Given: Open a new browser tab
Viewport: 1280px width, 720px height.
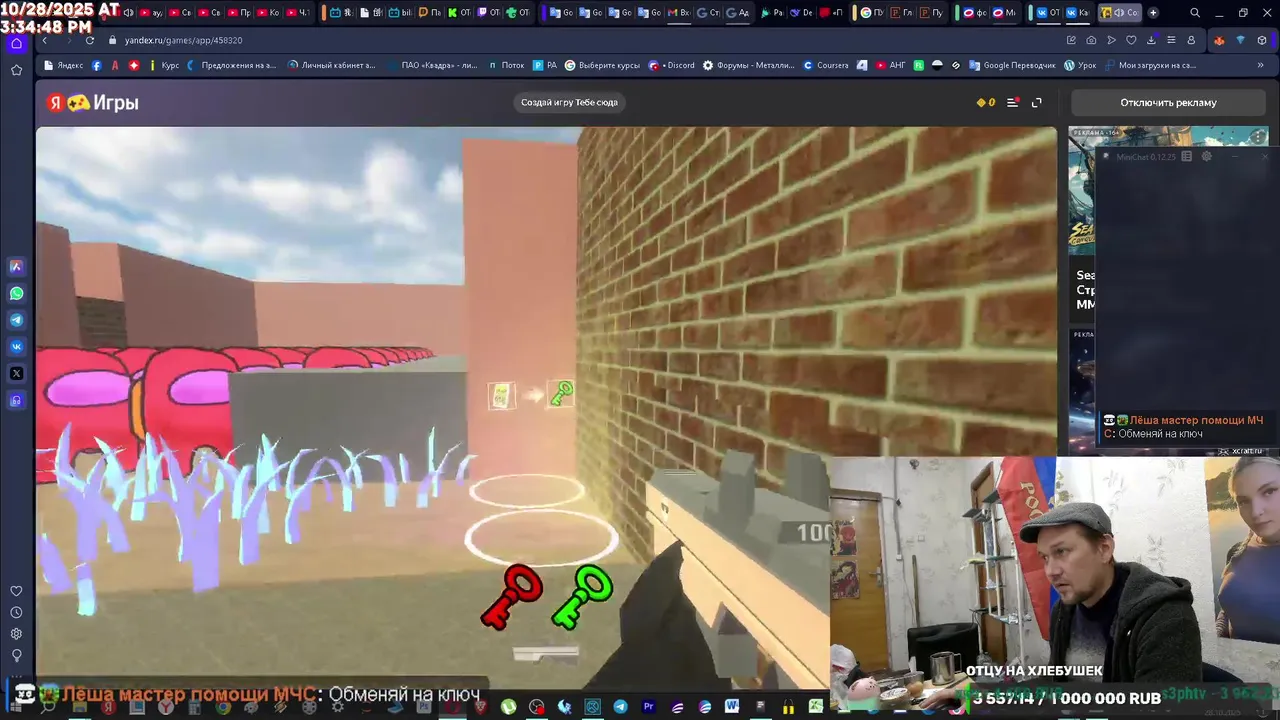Looking at the screenshot, I should point(1153,13).
